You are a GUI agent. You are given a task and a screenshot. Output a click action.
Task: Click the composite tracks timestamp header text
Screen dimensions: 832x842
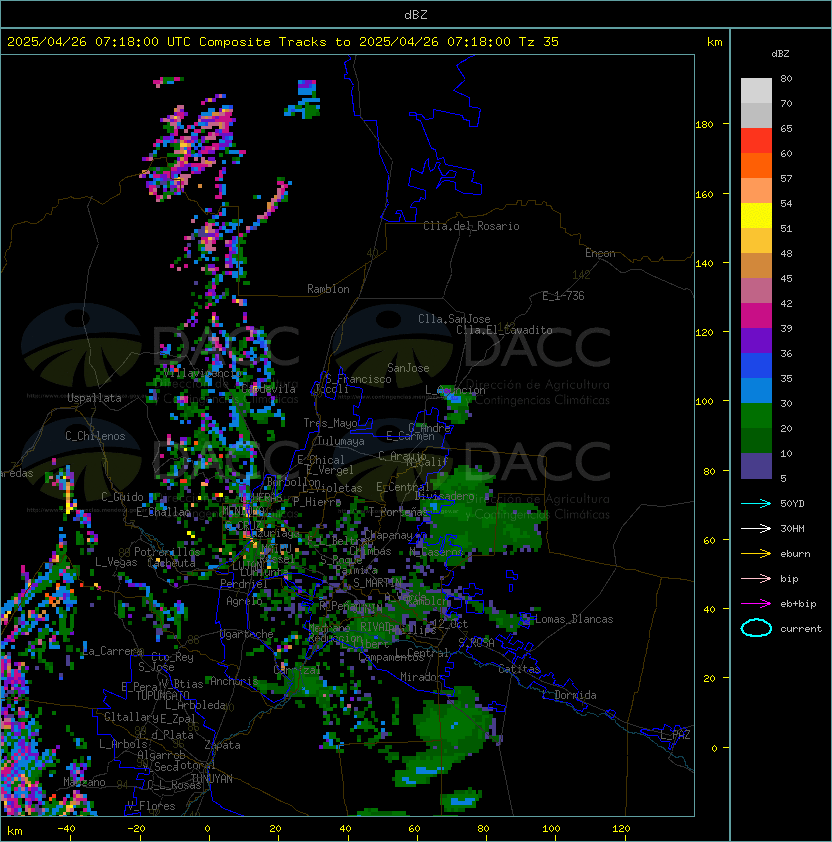point(283,42)
